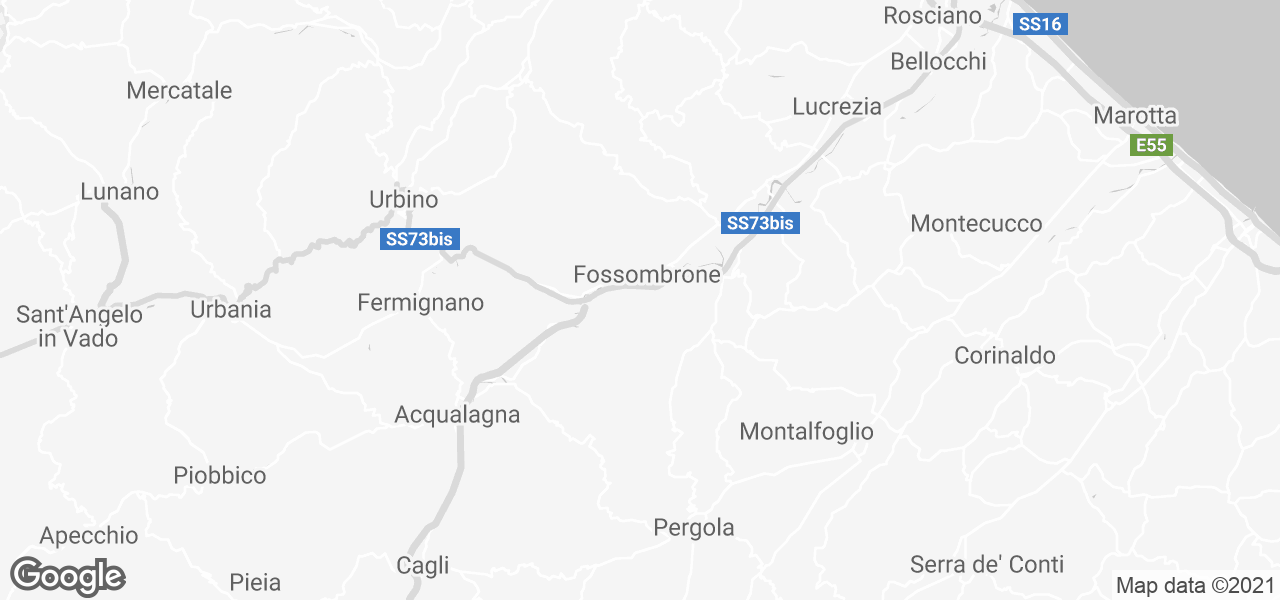Click the Pergola town label
1280x600 pixels.
pyautogui.click(x=694, y=528)
